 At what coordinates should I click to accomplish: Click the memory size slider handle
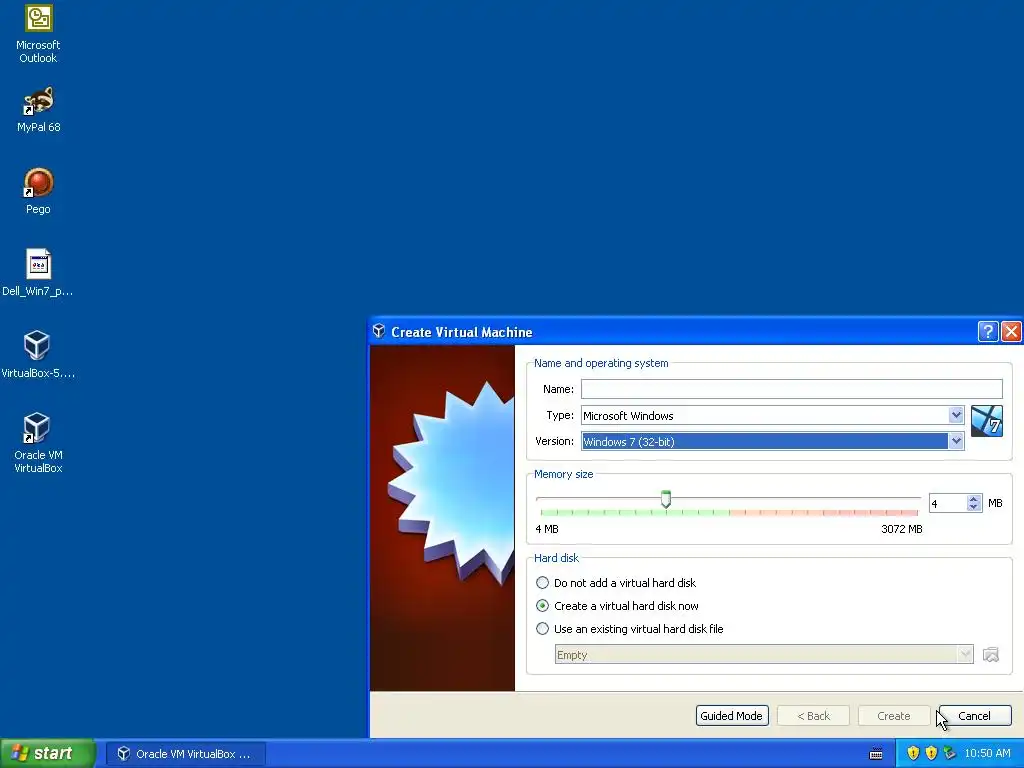(x=665, y=500)
